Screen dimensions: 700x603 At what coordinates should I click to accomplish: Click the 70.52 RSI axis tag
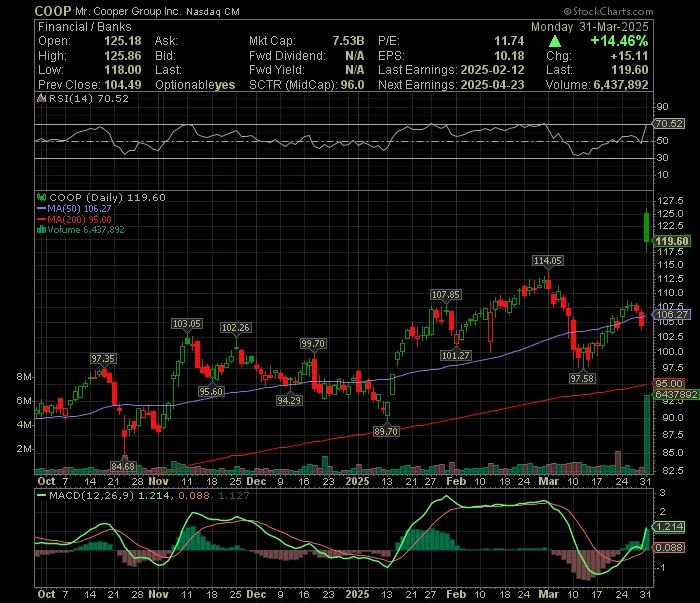(x=668, y=124)
